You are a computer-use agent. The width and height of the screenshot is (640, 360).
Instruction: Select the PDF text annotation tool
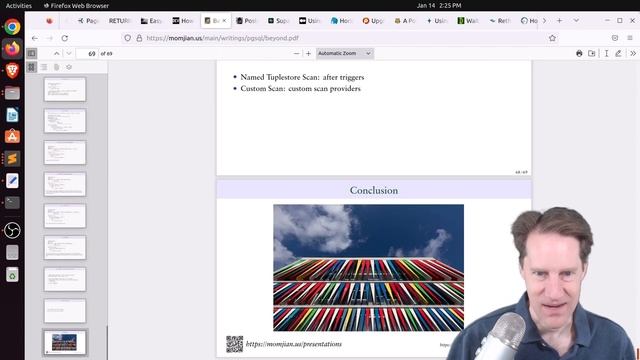[x=607, y=53]
